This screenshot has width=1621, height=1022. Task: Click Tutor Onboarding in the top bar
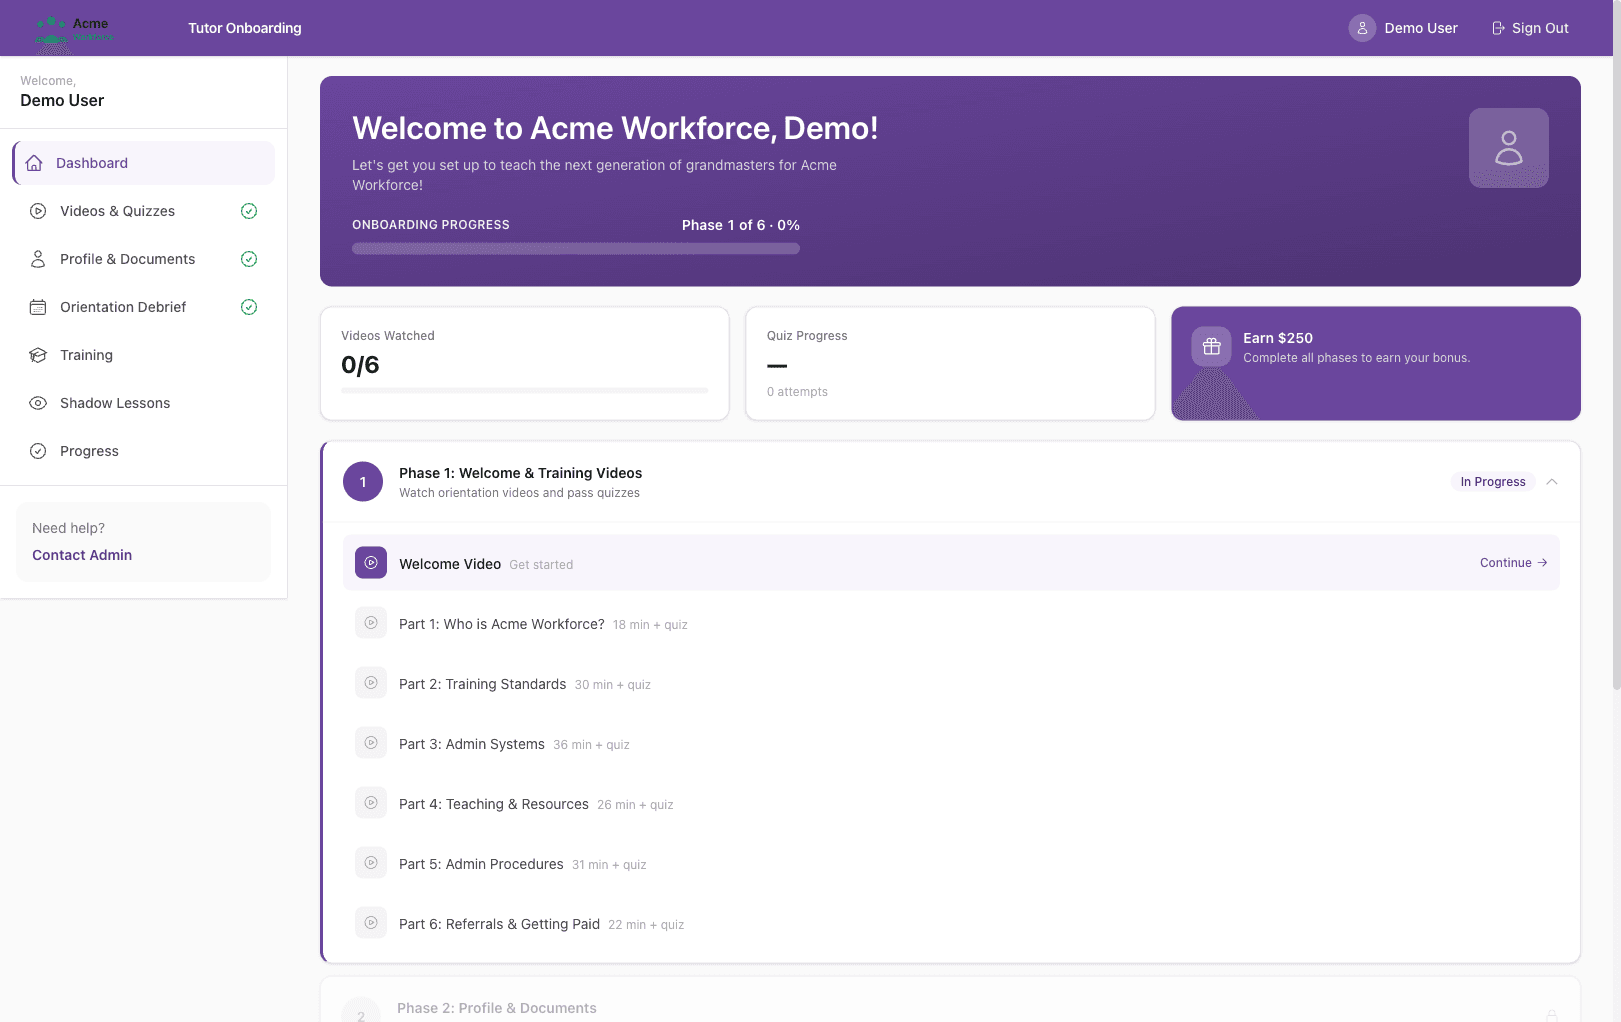(x=244, y=28)
